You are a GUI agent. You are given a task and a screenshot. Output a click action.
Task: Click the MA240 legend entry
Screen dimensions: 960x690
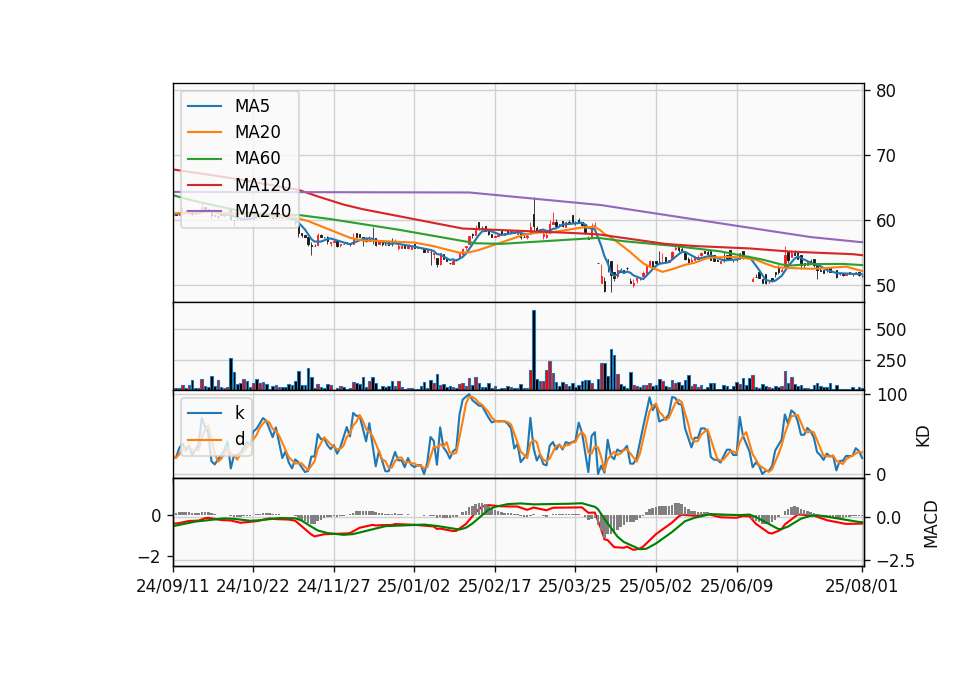point(239,211)
